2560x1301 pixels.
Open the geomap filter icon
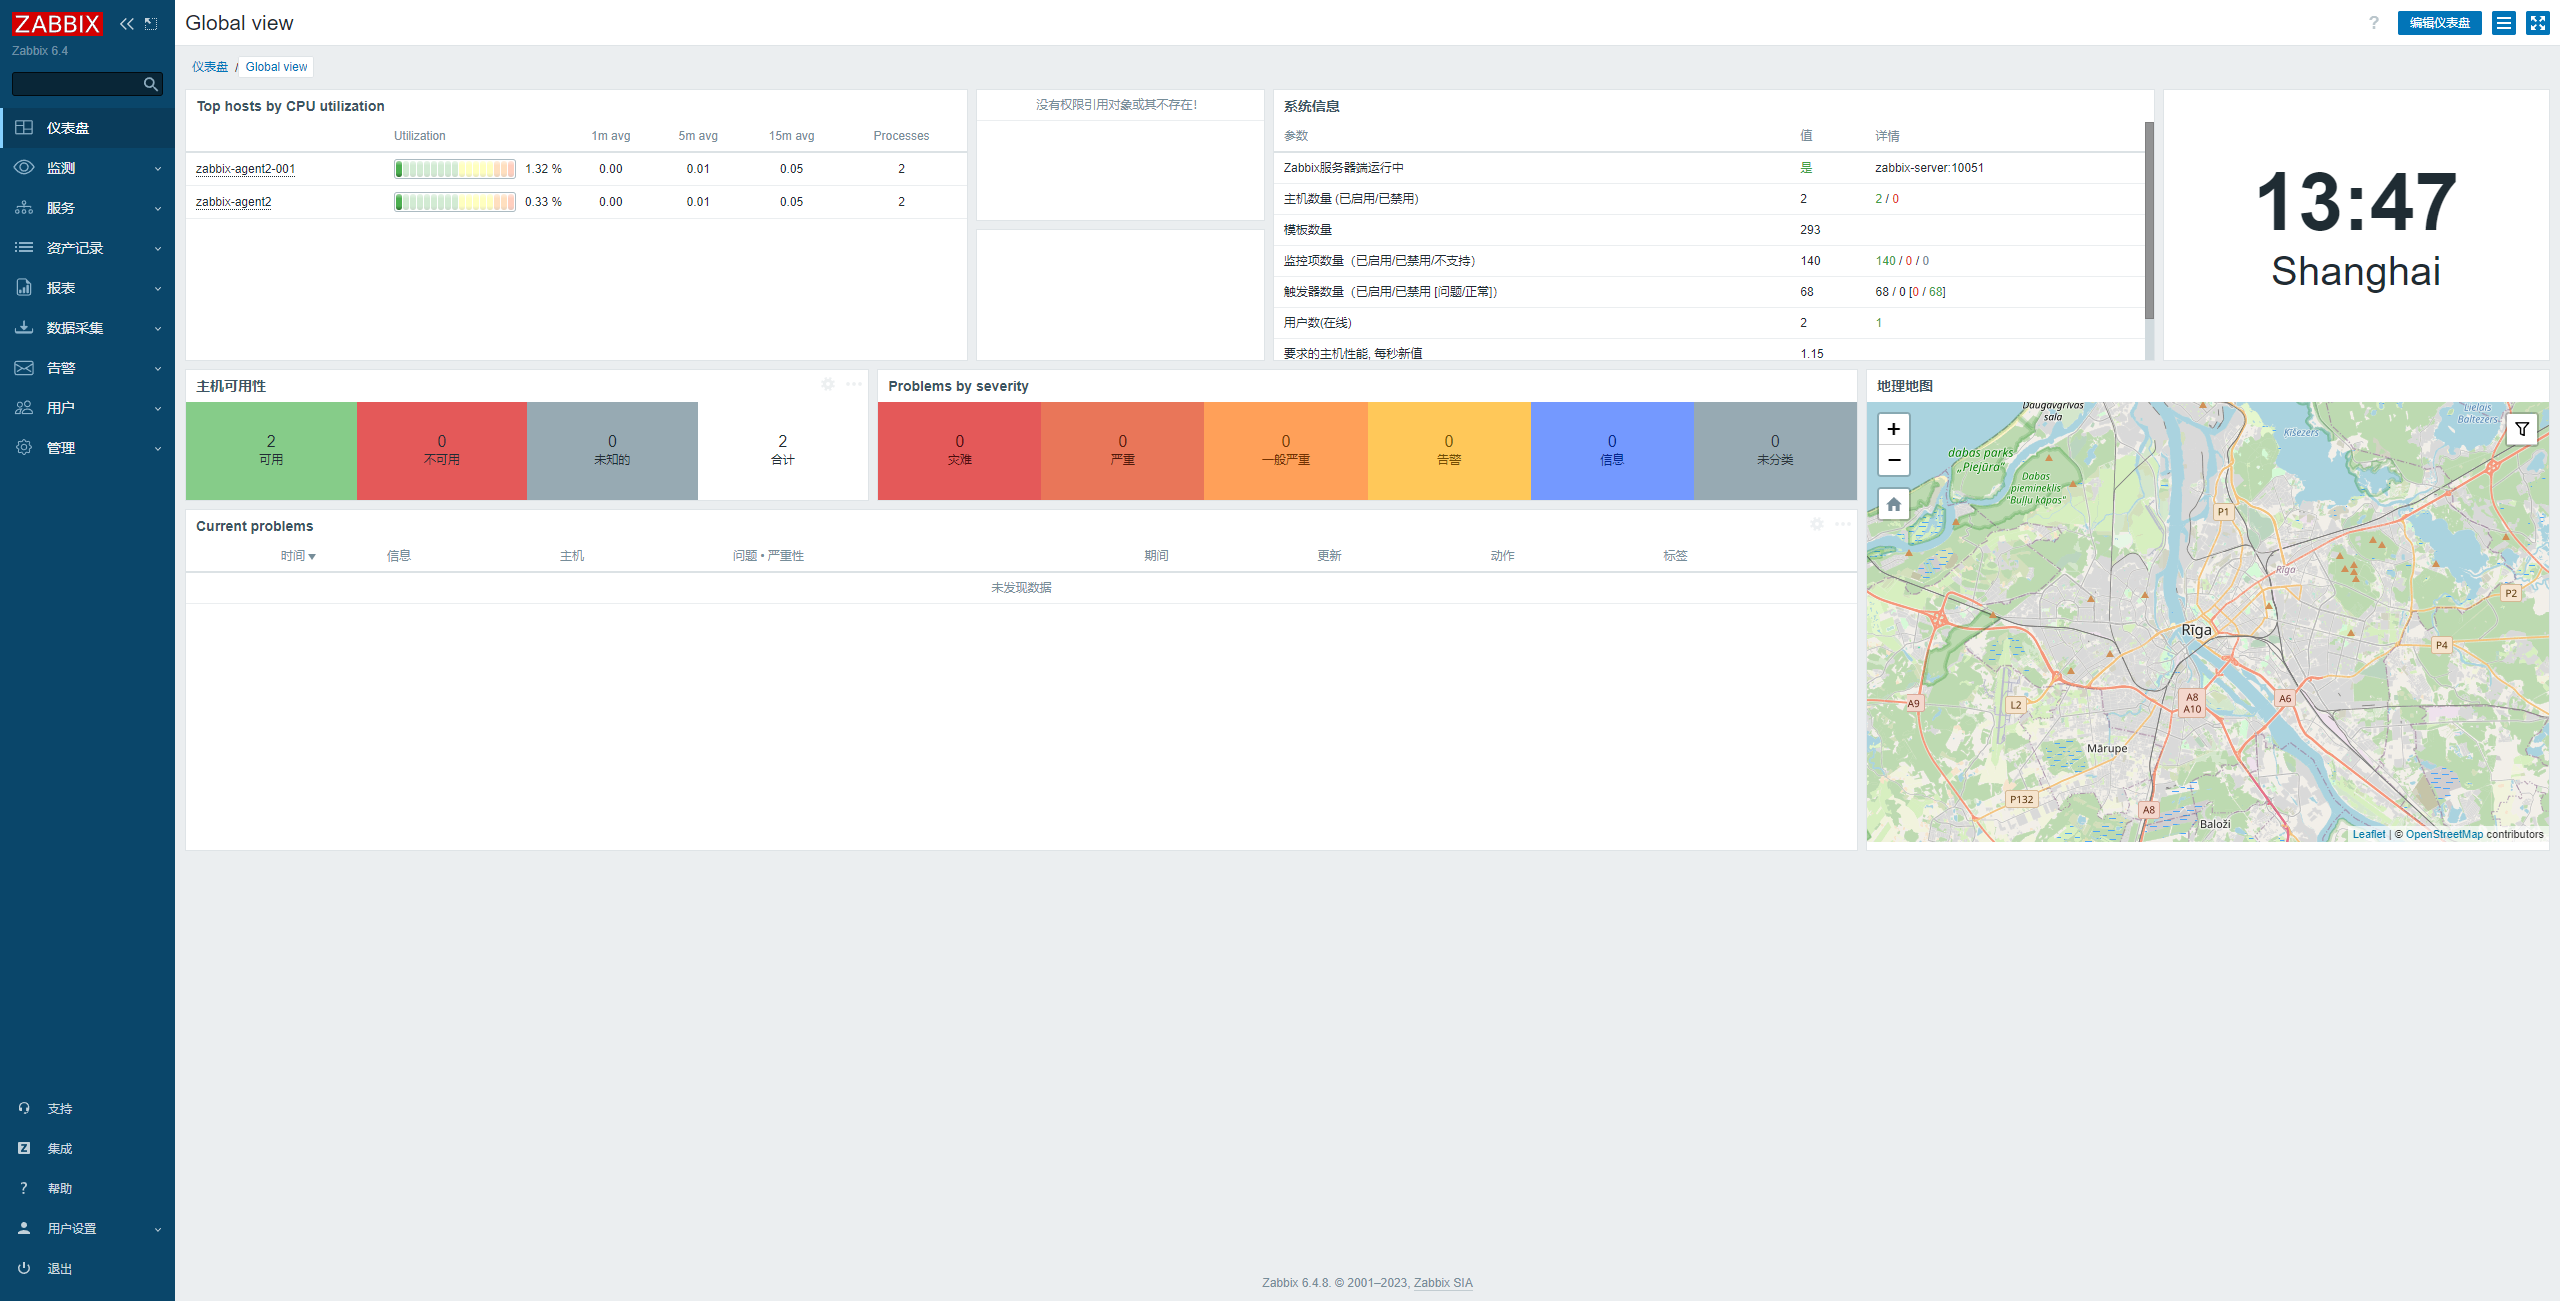pos(2521,429)
